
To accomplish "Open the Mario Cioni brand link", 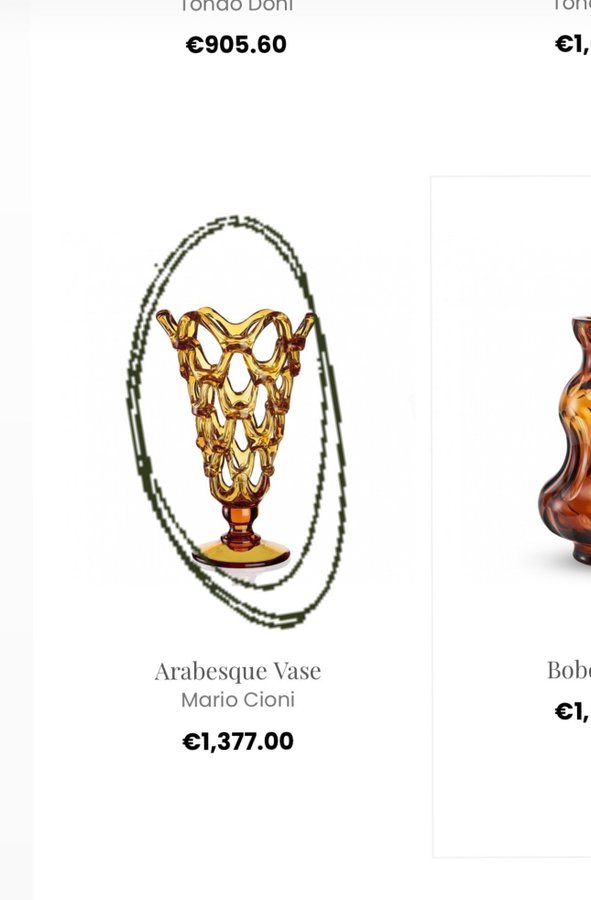I will point(238,700).
